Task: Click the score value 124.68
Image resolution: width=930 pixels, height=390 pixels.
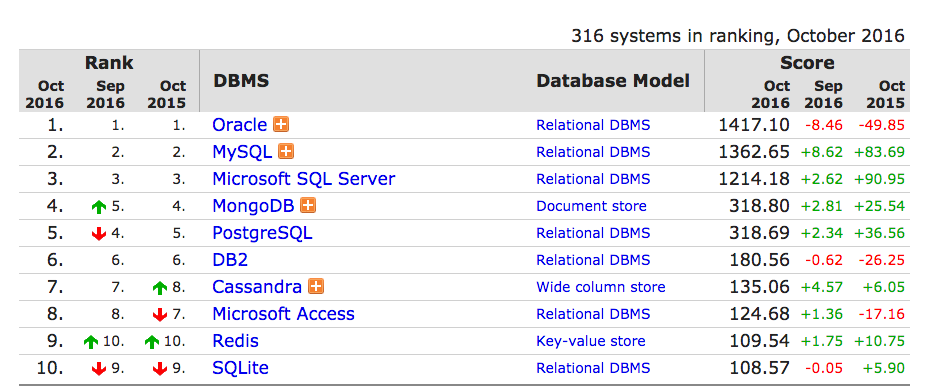Action: (x=759, y=314)
